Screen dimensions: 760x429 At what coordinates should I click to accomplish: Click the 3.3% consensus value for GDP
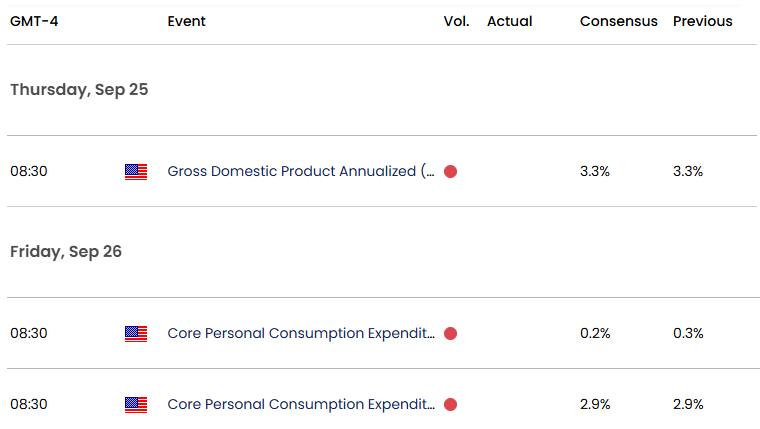pyautogui.click(x=595, y=171)
